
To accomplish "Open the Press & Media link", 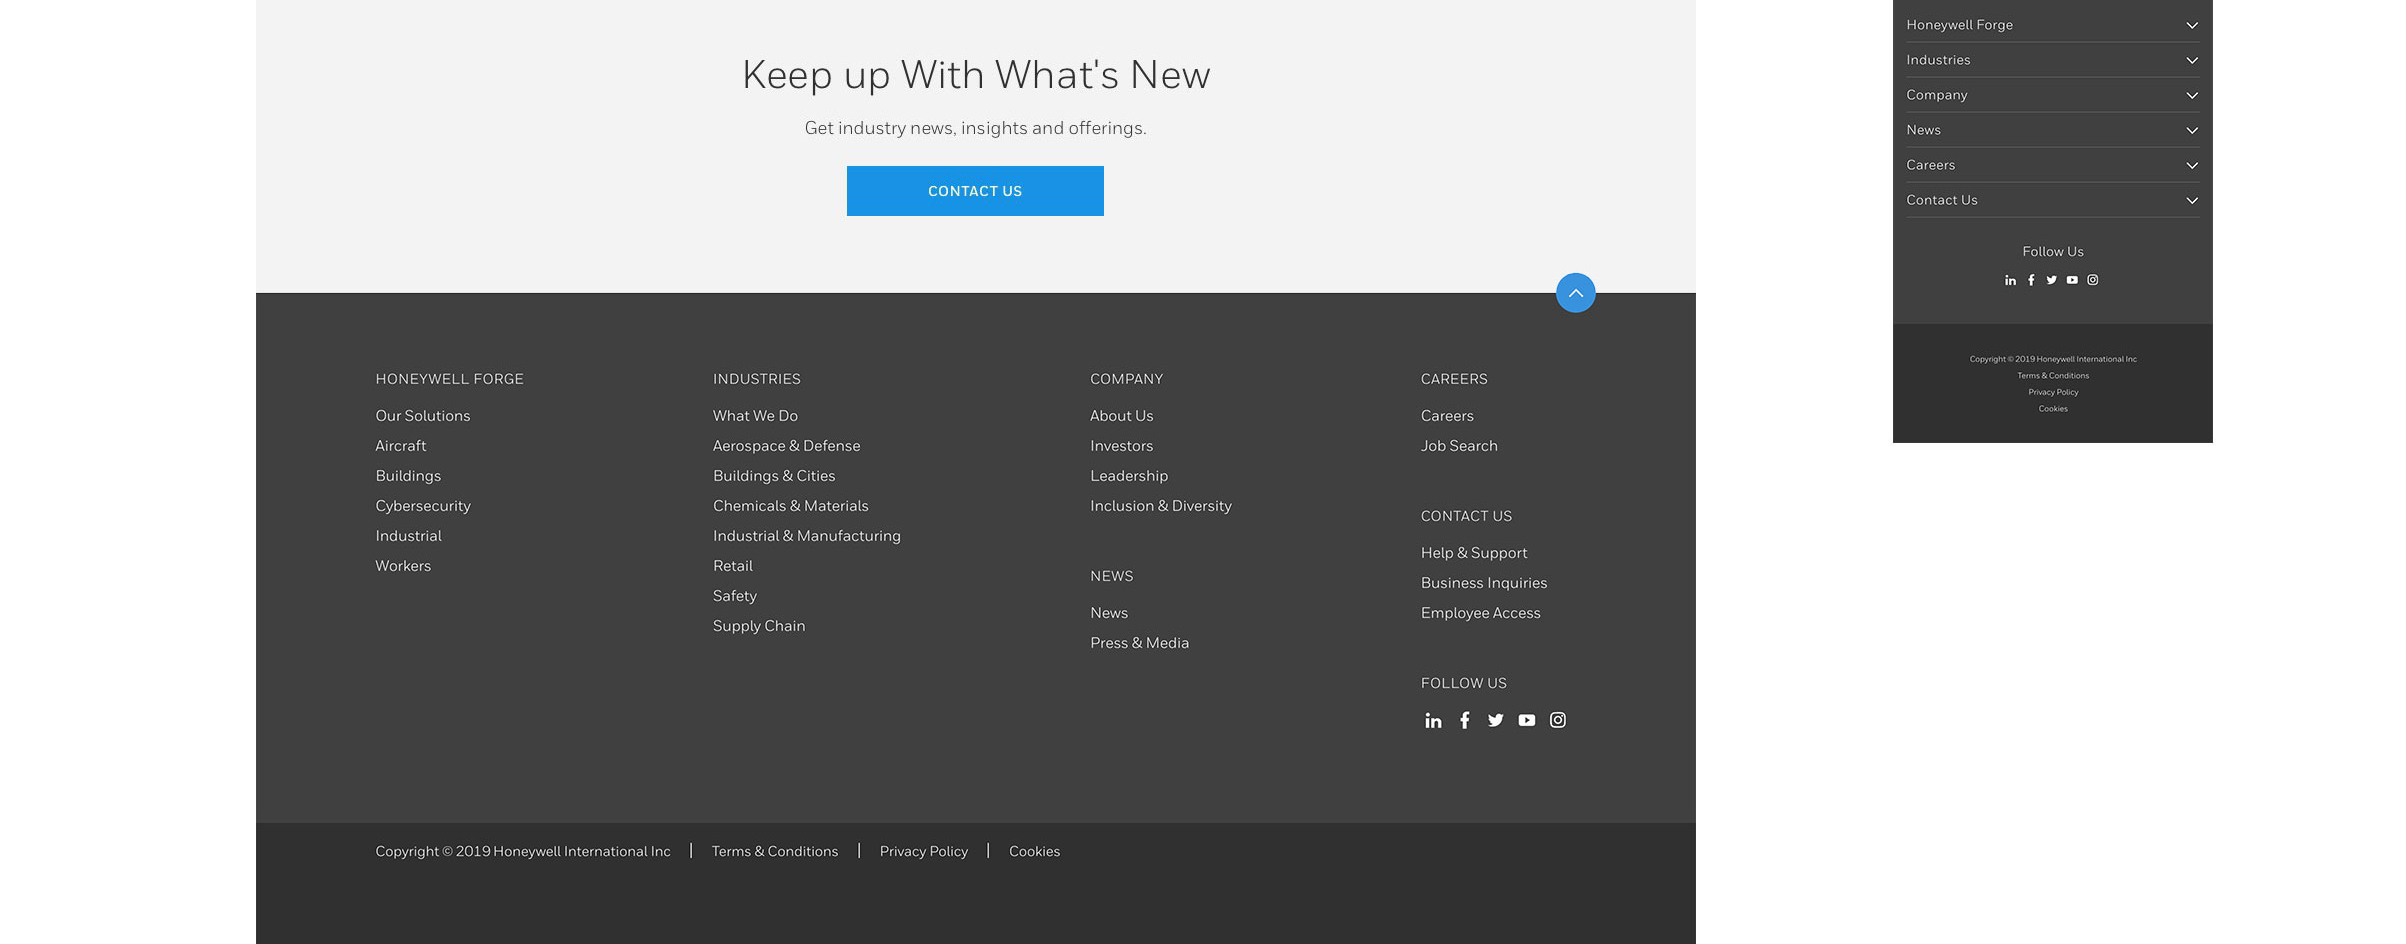I will coord(1139,643).
